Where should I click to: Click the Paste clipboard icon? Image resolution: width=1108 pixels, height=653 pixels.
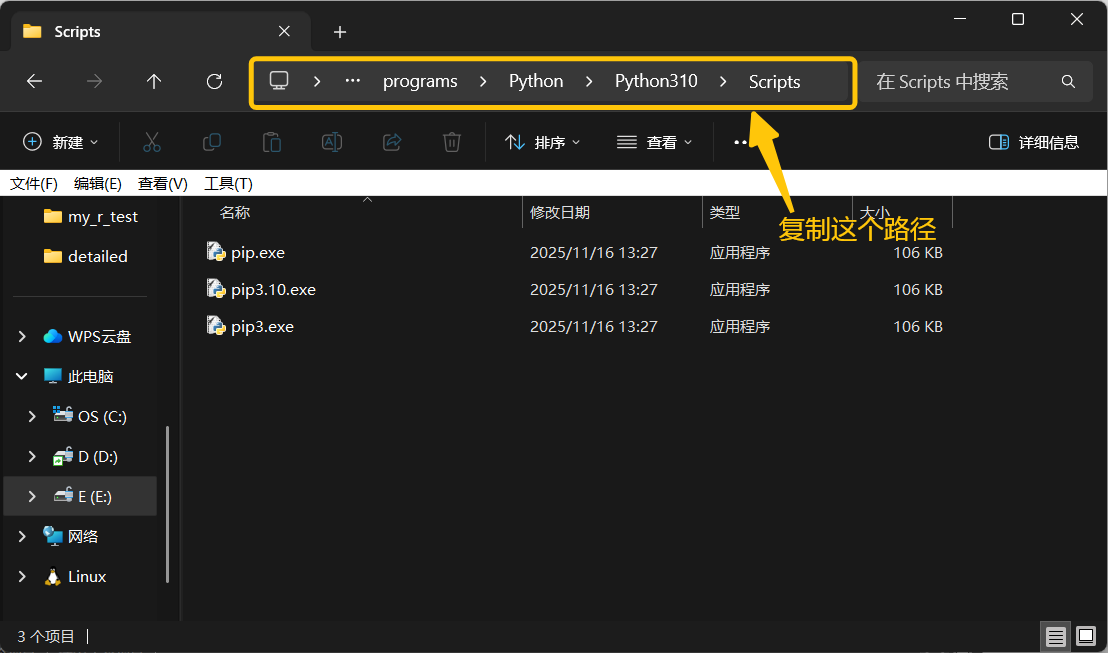coord(272,142)
